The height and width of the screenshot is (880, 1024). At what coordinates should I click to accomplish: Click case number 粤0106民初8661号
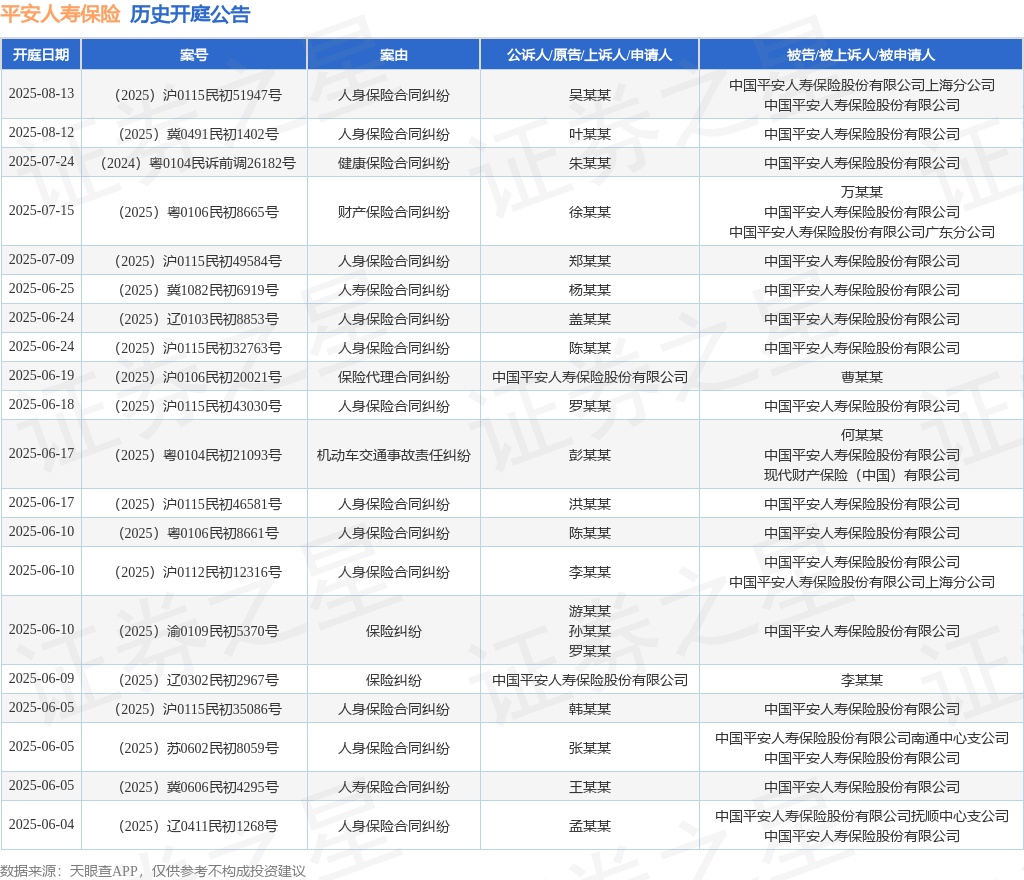(x=199, y=533)
